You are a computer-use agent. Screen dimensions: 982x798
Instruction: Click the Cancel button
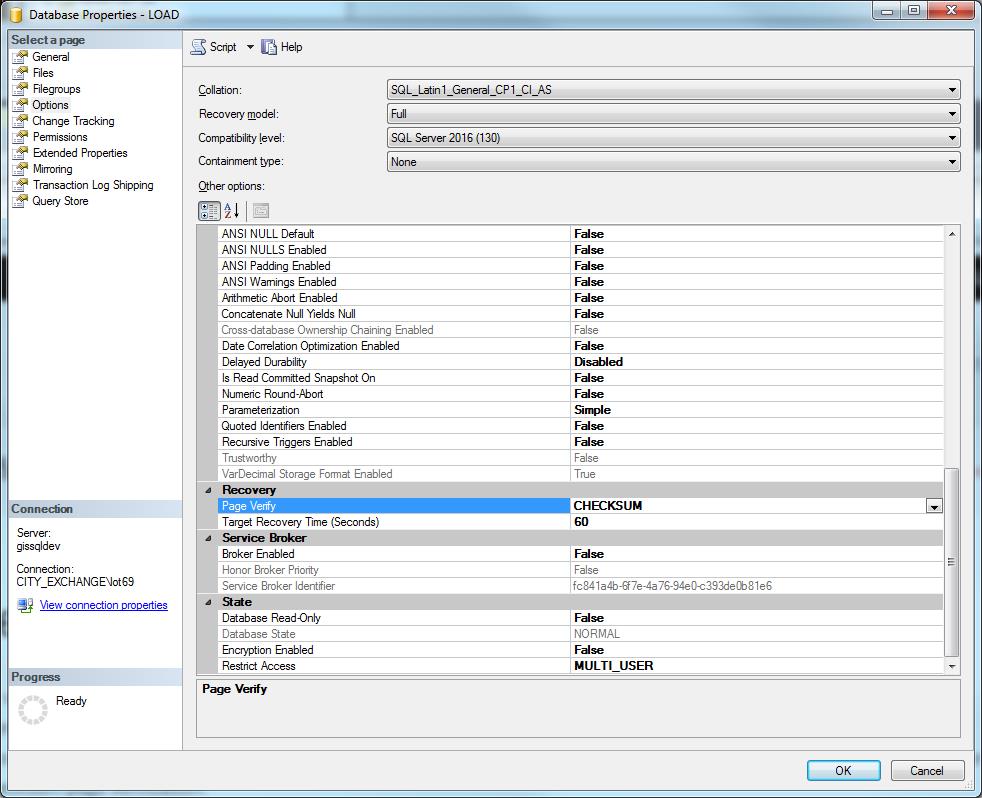pos(926,770)
